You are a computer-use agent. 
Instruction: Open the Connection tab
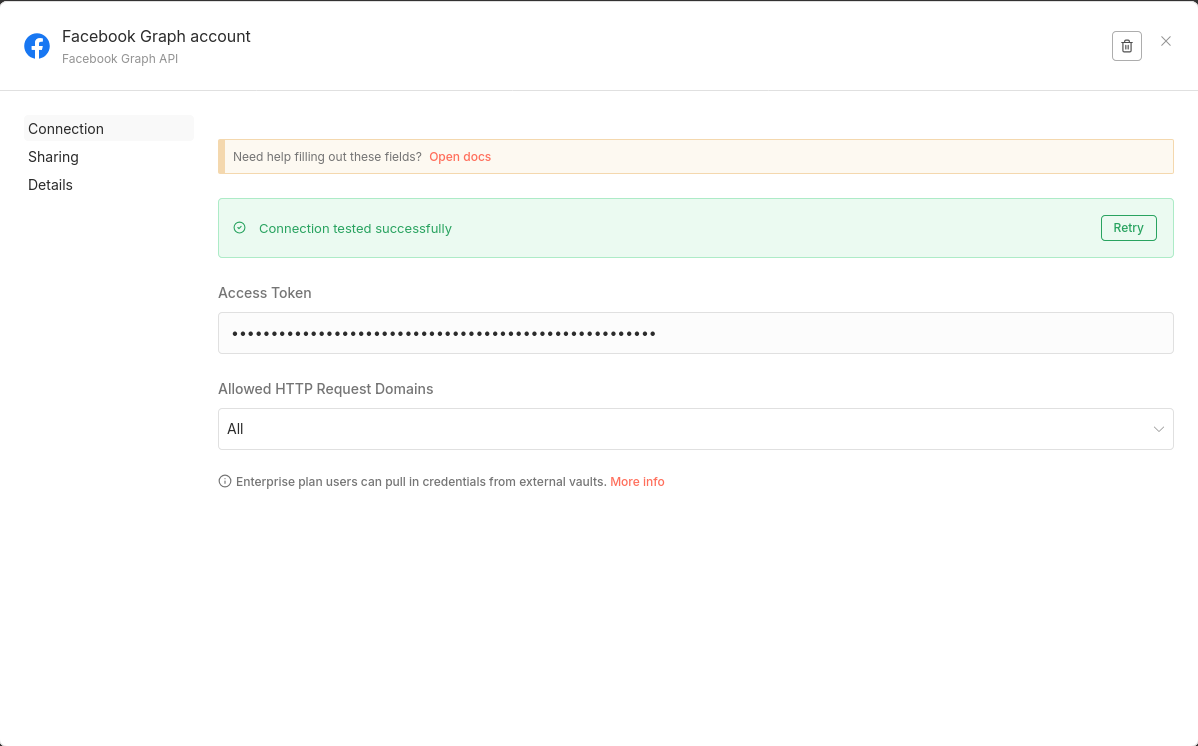tap(108, 128)
